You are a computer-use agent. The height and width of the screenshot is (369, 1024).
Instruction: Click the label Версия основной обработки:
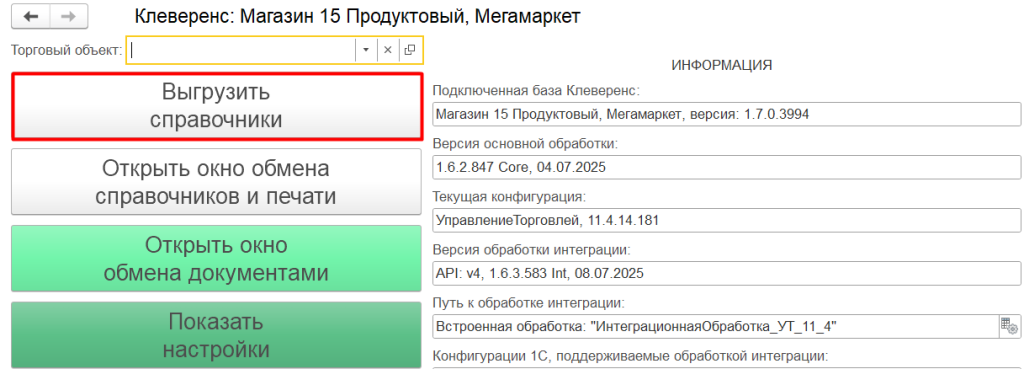(x=525, y=144)
